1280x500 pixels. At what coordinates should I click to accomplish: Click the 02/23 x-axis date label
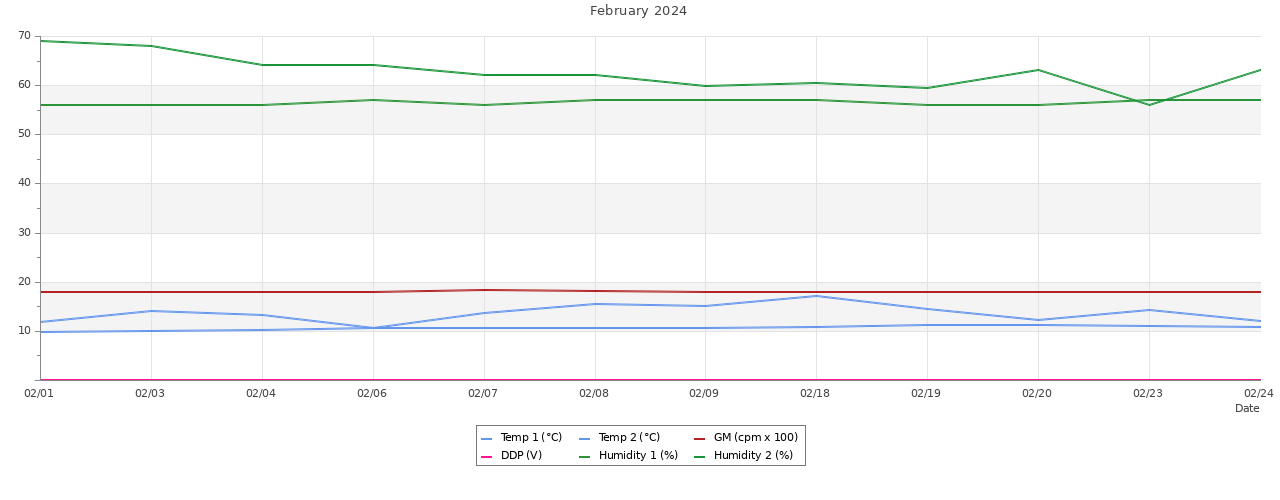tap(1148, 394)
